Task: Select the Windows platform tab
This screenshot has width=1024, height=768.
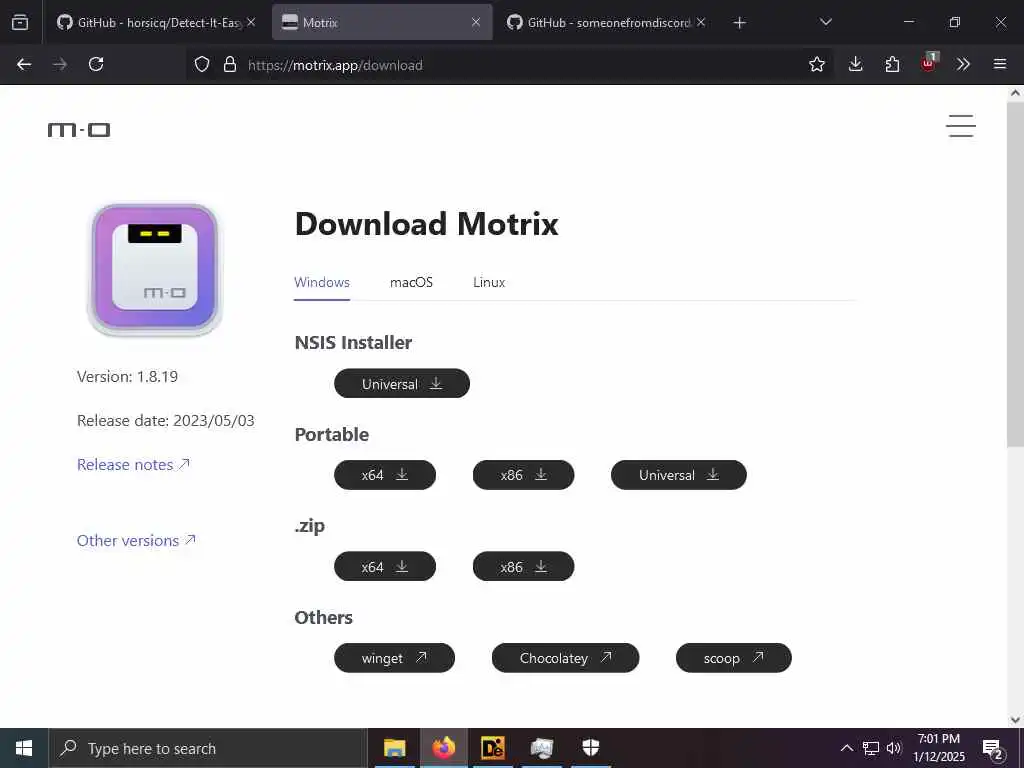Action: [x=322, y=282]
